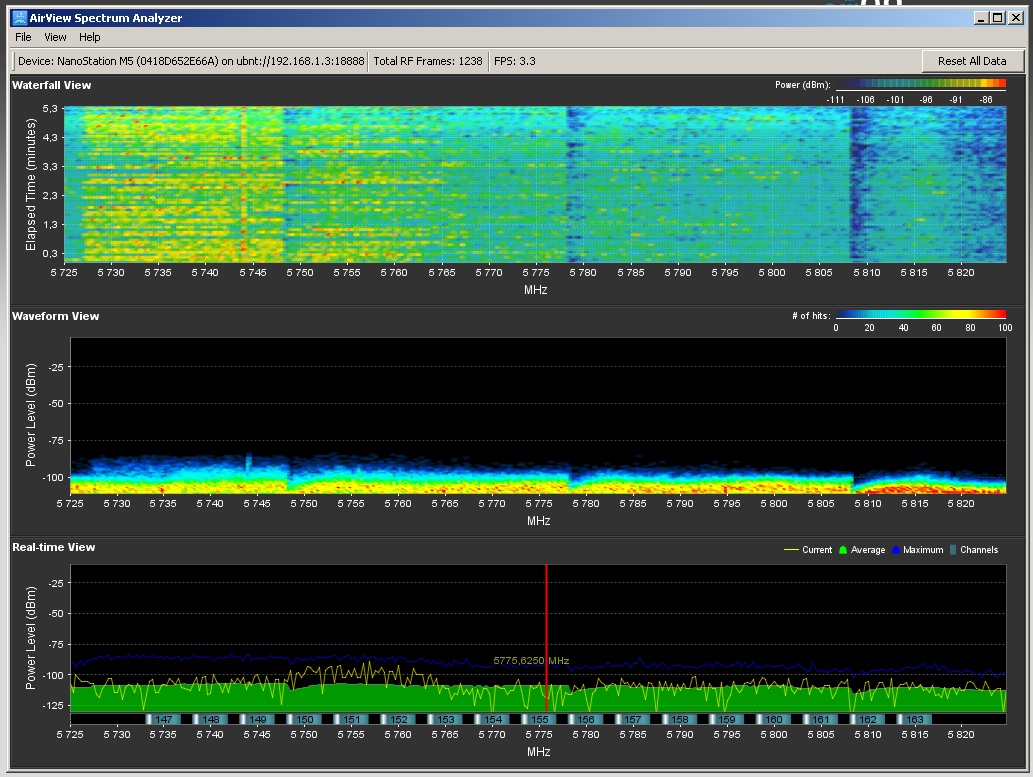Click the Device NanoStation M5 status text
The height and width of the screenshot is (777, 1033).
click(x=191, y=61)
